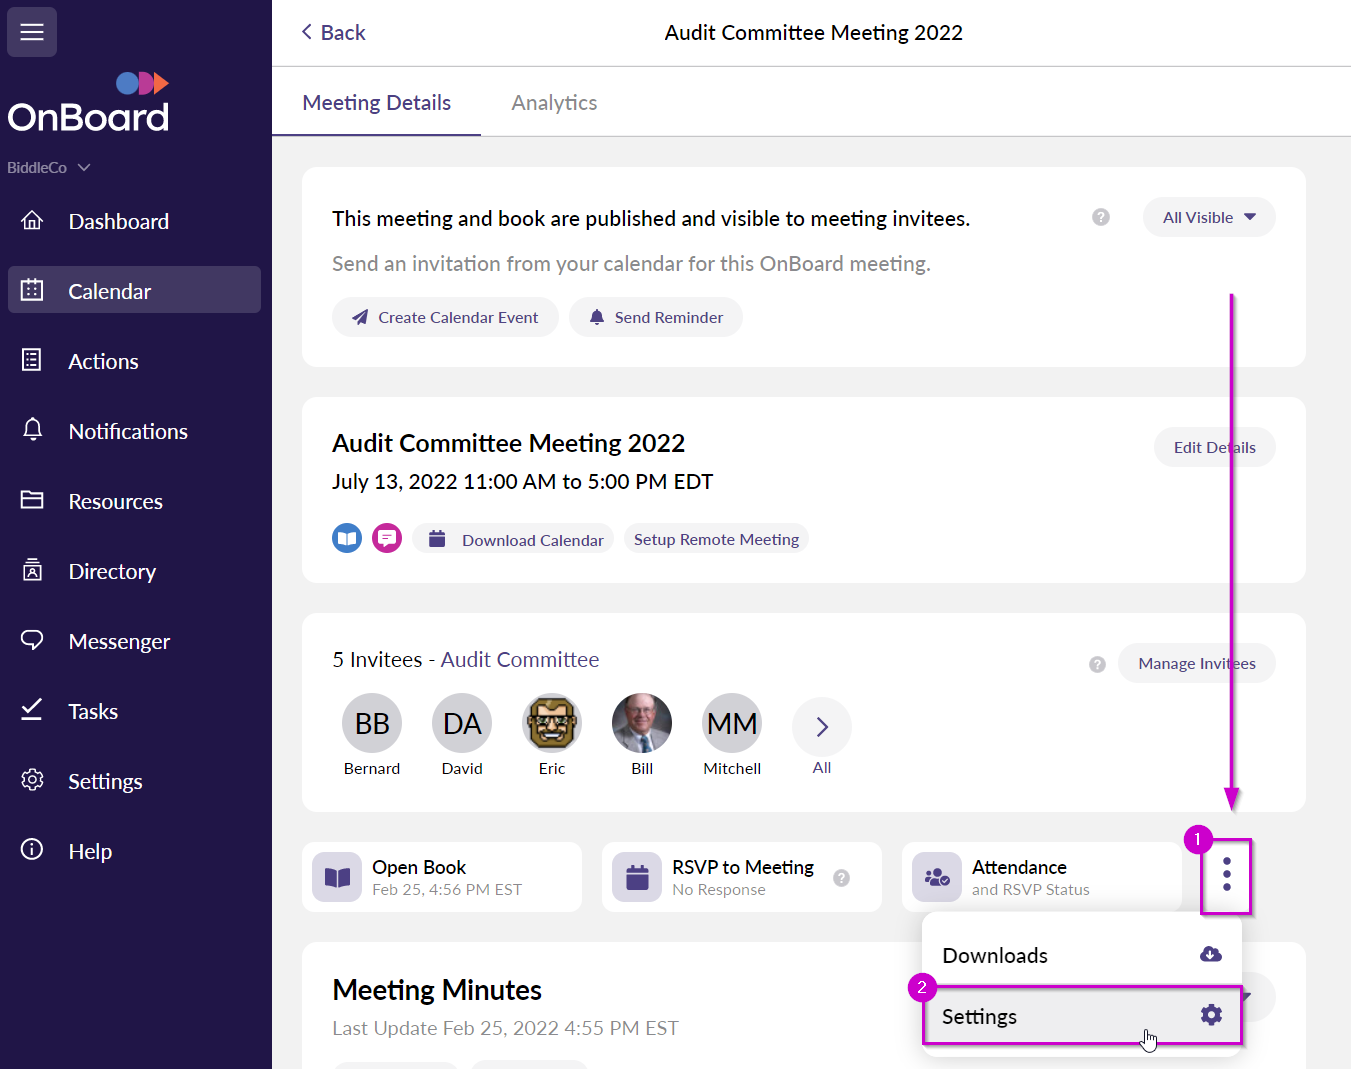Open the hamburger menu in sidebar
1351x1069 pixels.
[x=32, y=32]
